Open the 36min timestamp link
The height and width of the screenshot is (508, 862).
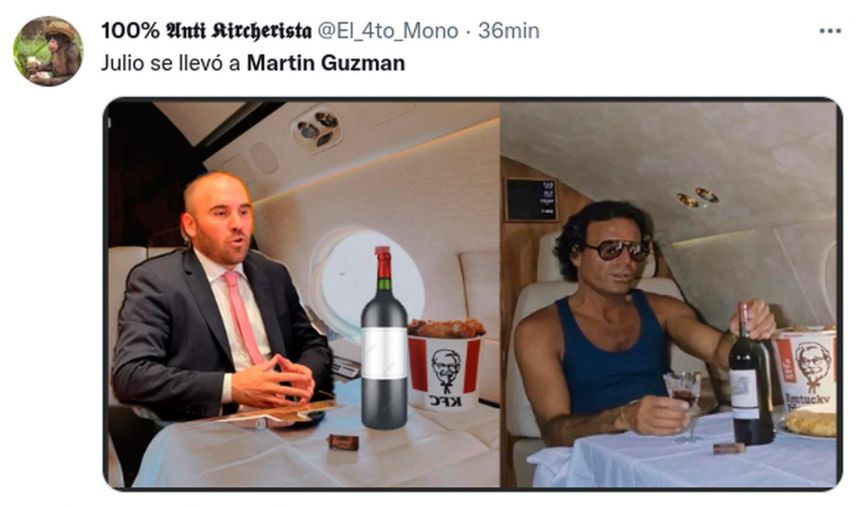pos(509,31)
